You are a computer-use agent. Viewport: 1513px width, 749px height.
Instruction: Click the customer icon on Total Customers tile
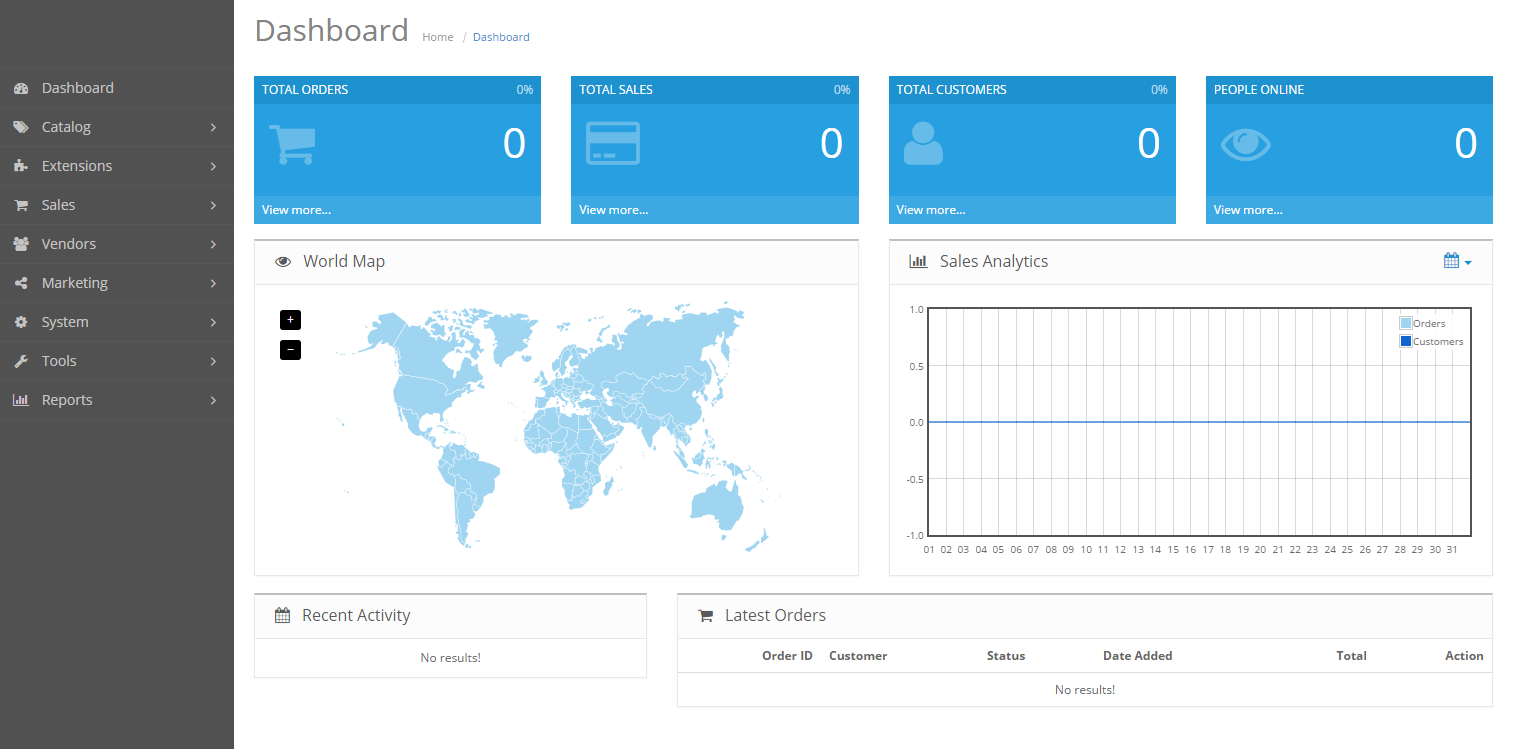point(922,143)
